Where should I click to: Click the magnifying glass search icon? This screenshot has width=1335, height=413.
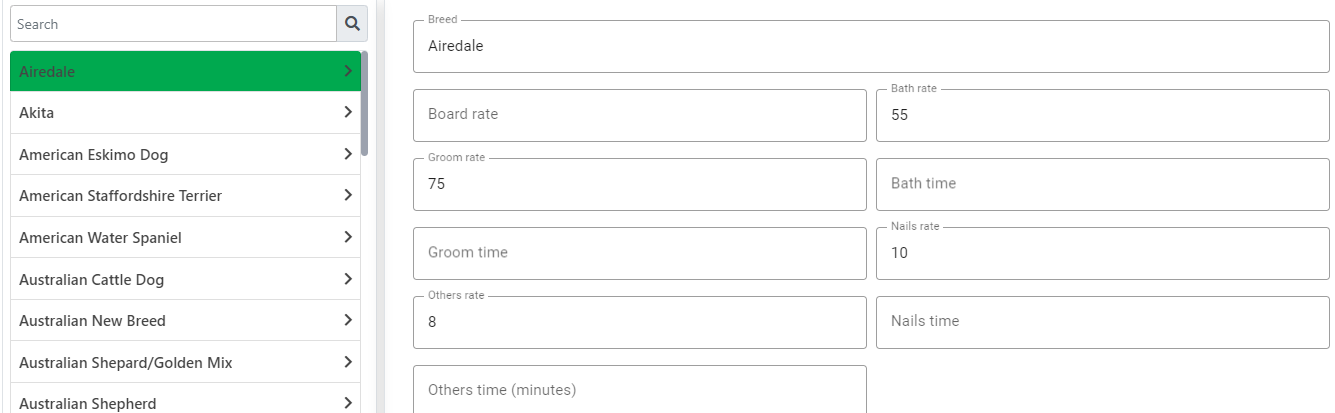352,23
